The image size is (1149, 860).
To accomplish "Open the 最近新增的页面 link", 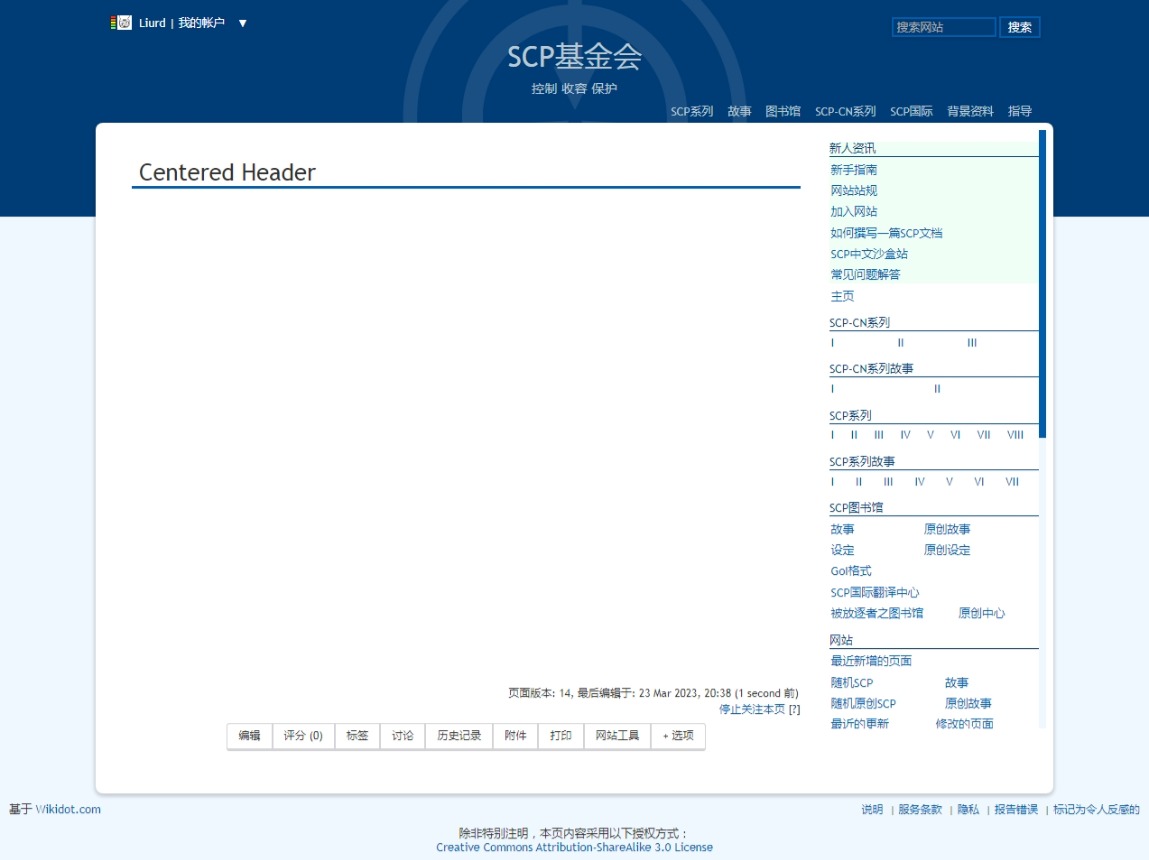I will tap(871, 661).
